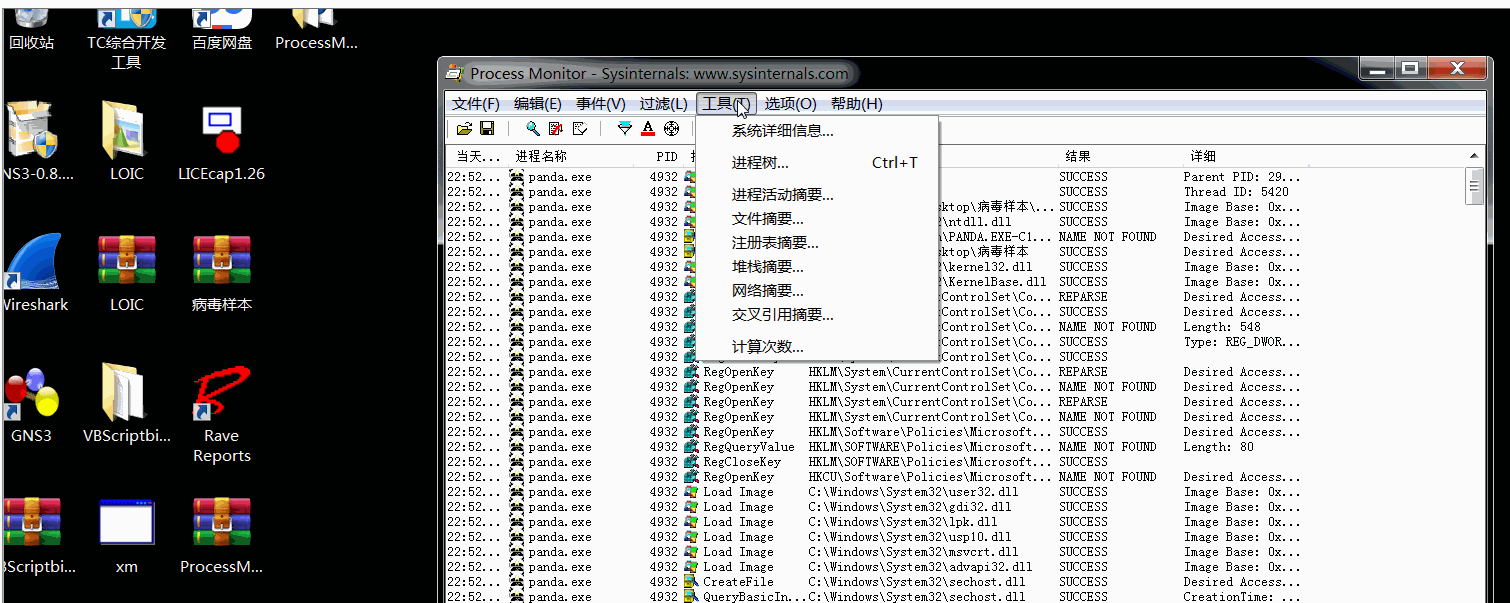The height and width of the screenshot is (603, 1510).
Task: Choose 进程活动摘要... menu entry
Action: [817, 195]
